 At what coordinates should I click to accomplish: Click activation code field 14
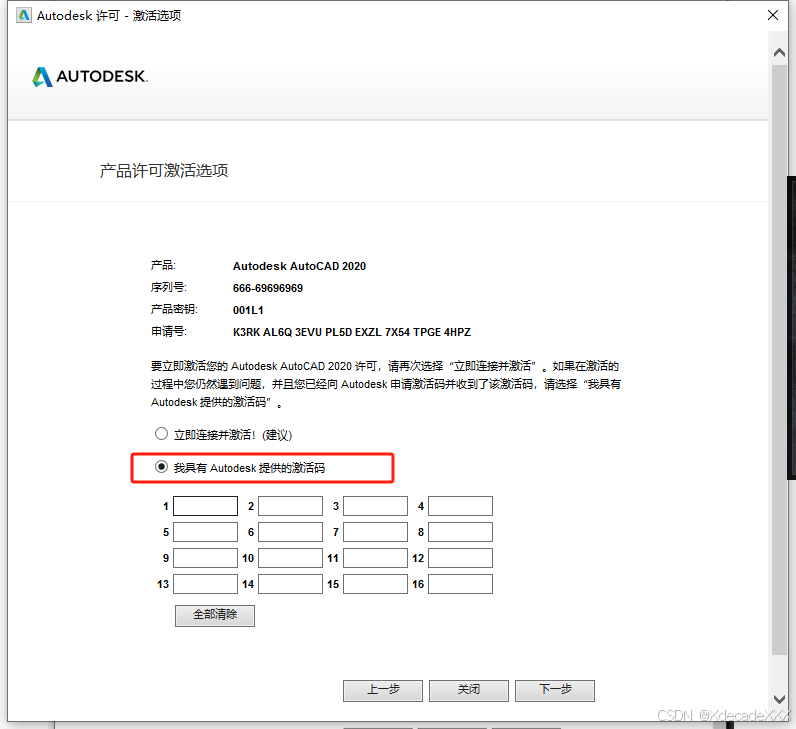(x=290, y=584)
